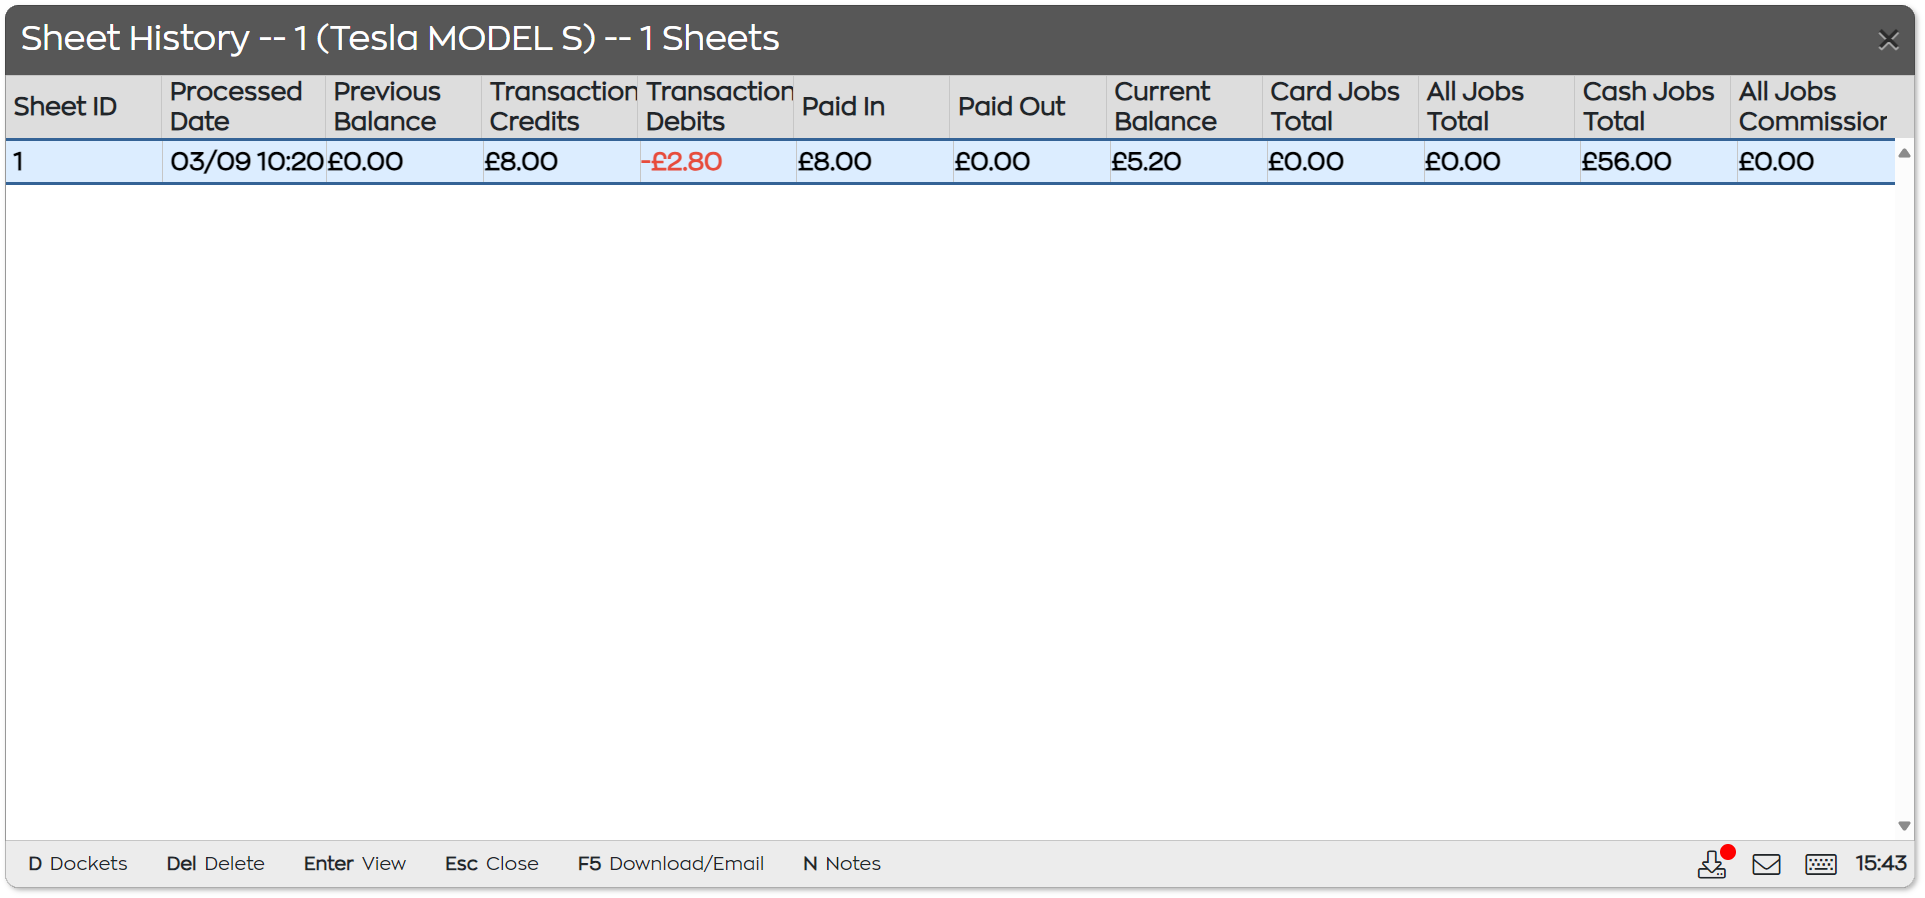Click the Esc Close button
Screen dimensions: 1925x898
(492, 863)
